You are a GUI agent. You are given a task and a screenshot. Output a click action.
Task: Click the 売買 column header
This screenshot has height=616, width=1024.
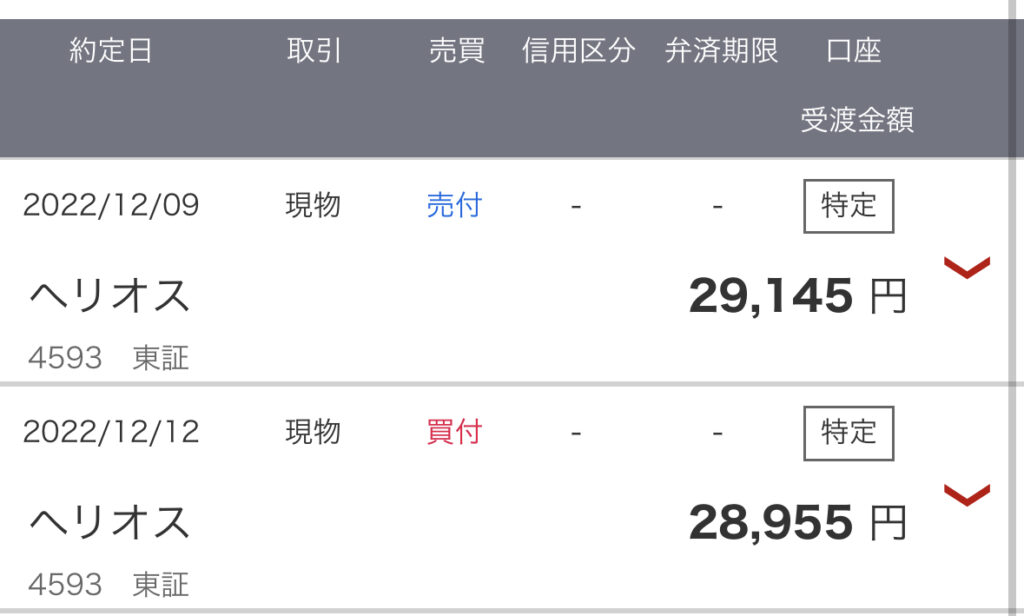coord(456,51)
